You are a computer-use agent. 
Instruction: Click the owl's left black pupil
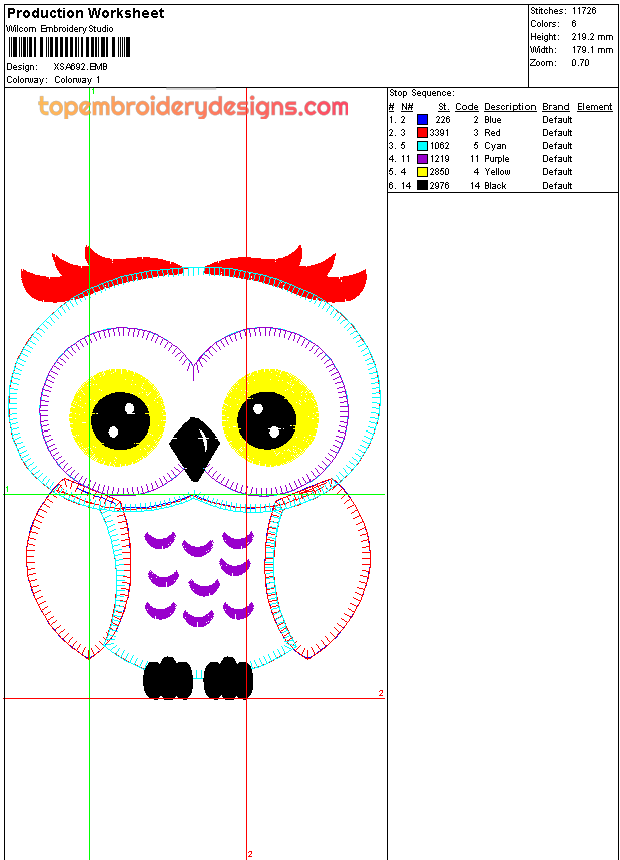[120, 421]
